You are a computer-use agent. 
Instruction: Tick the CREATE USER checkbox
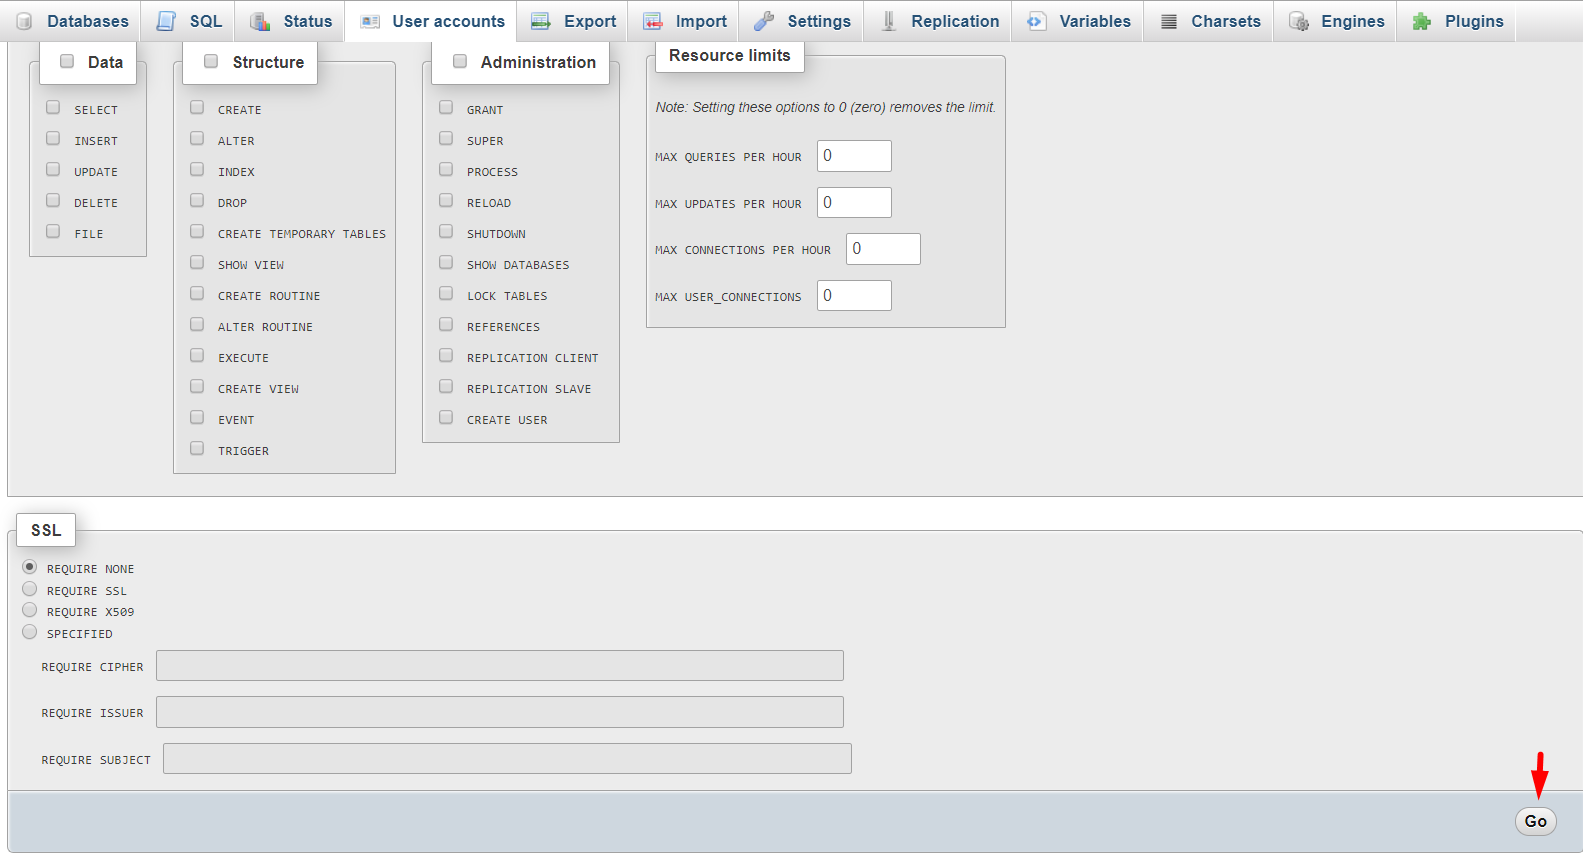(446, 418)
